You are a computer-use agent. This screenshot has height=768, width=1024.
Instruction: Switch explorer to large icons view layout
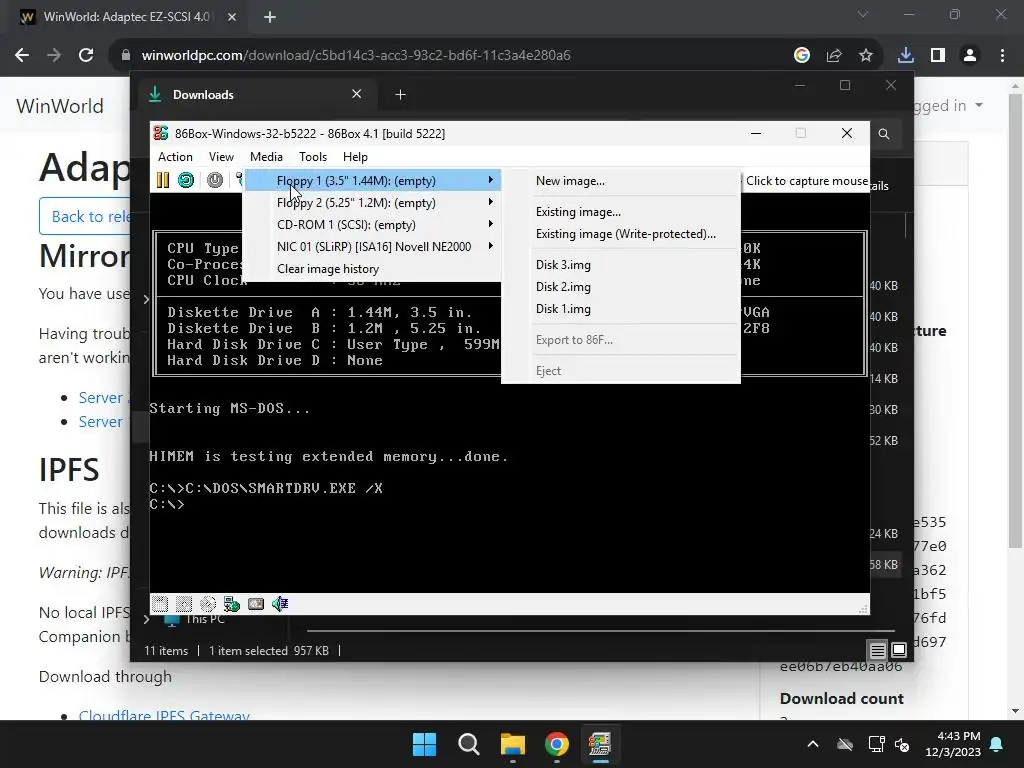tap(899, 650)
